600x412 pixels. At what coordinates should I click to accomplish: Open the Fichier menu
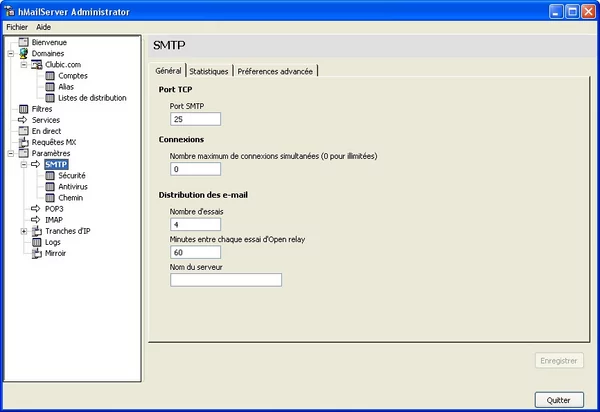click(17, 27)
